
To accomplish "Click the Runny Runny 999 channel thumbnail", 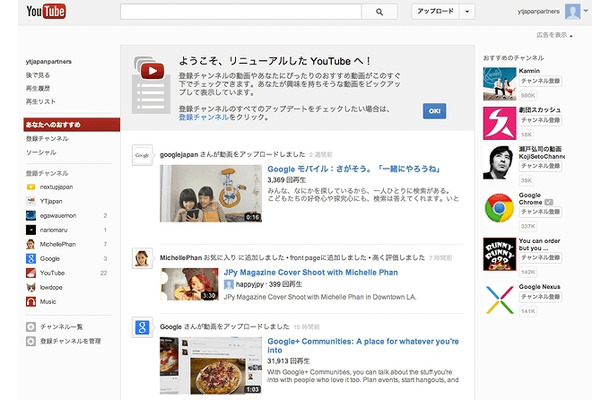I will (x=500, y=254).
